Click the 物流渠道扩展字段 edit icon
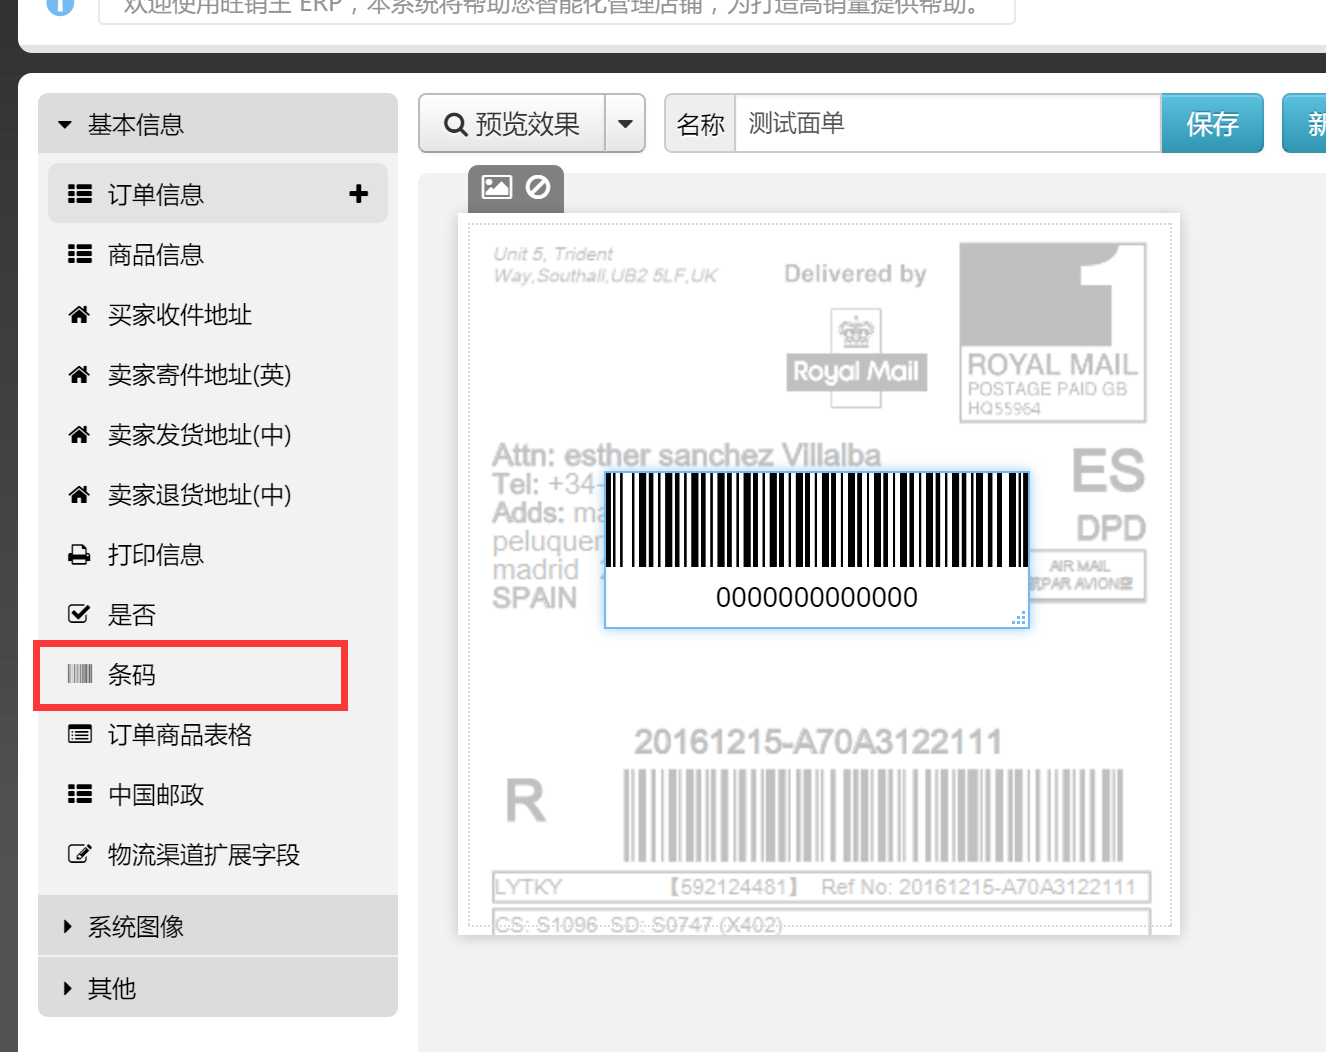 pos(79,854)
